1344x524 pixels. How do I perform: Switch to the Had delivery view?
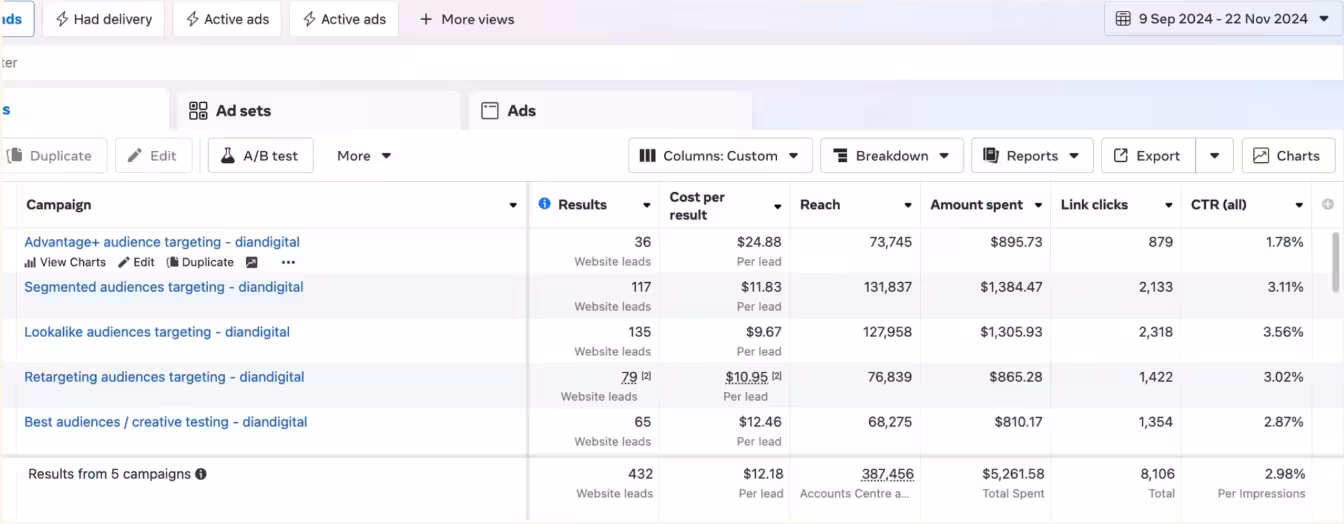click(104, 19)
